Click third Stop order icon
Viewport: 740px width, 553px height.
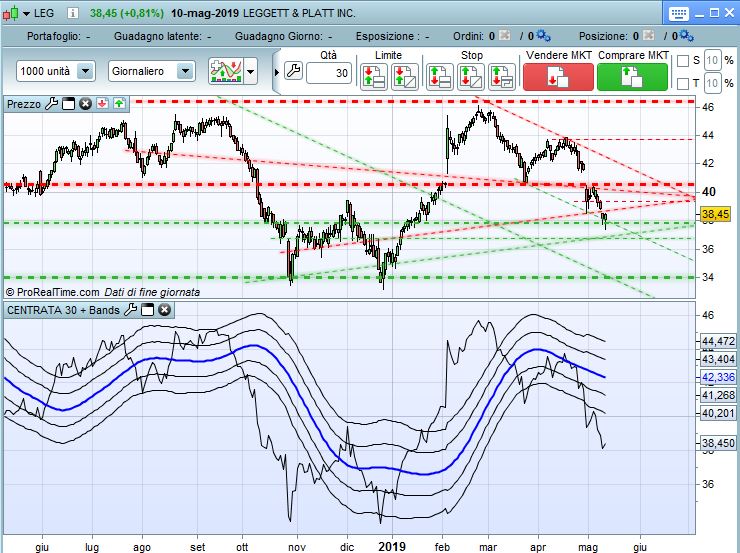(x=501, y=76)
